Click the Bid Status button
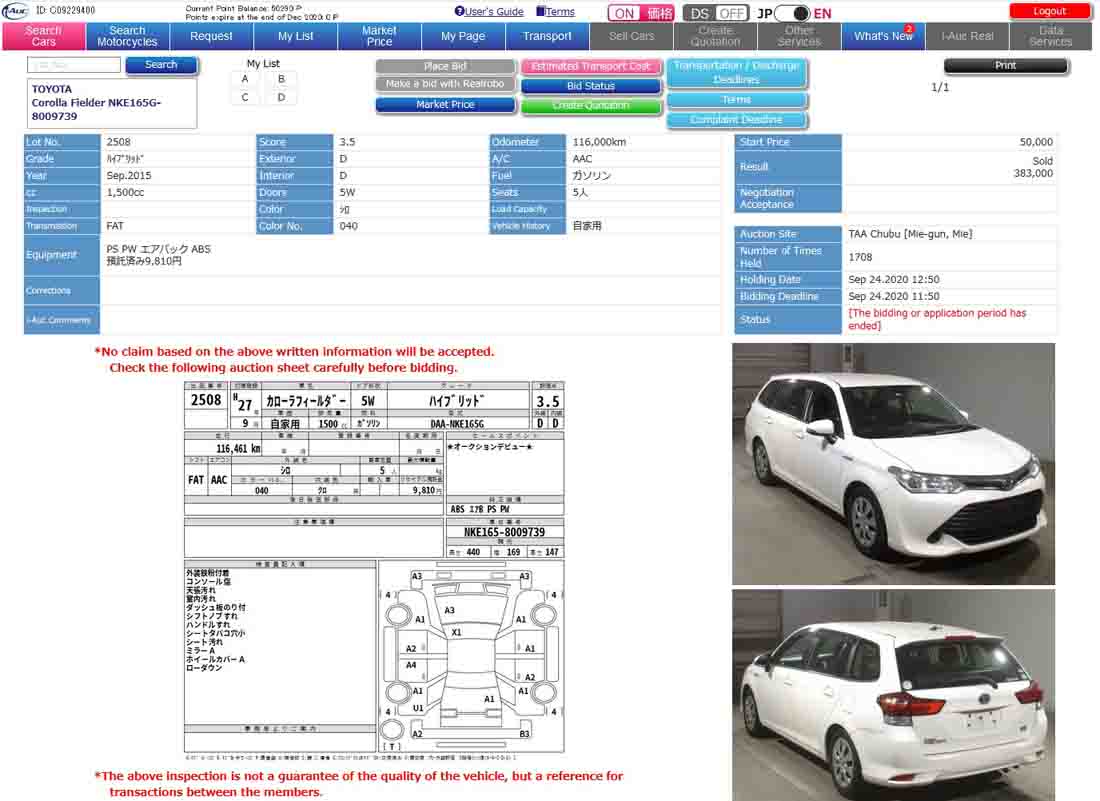This screenshot has height=801, width=1100. pyautogui.click(x=591, y=86)
